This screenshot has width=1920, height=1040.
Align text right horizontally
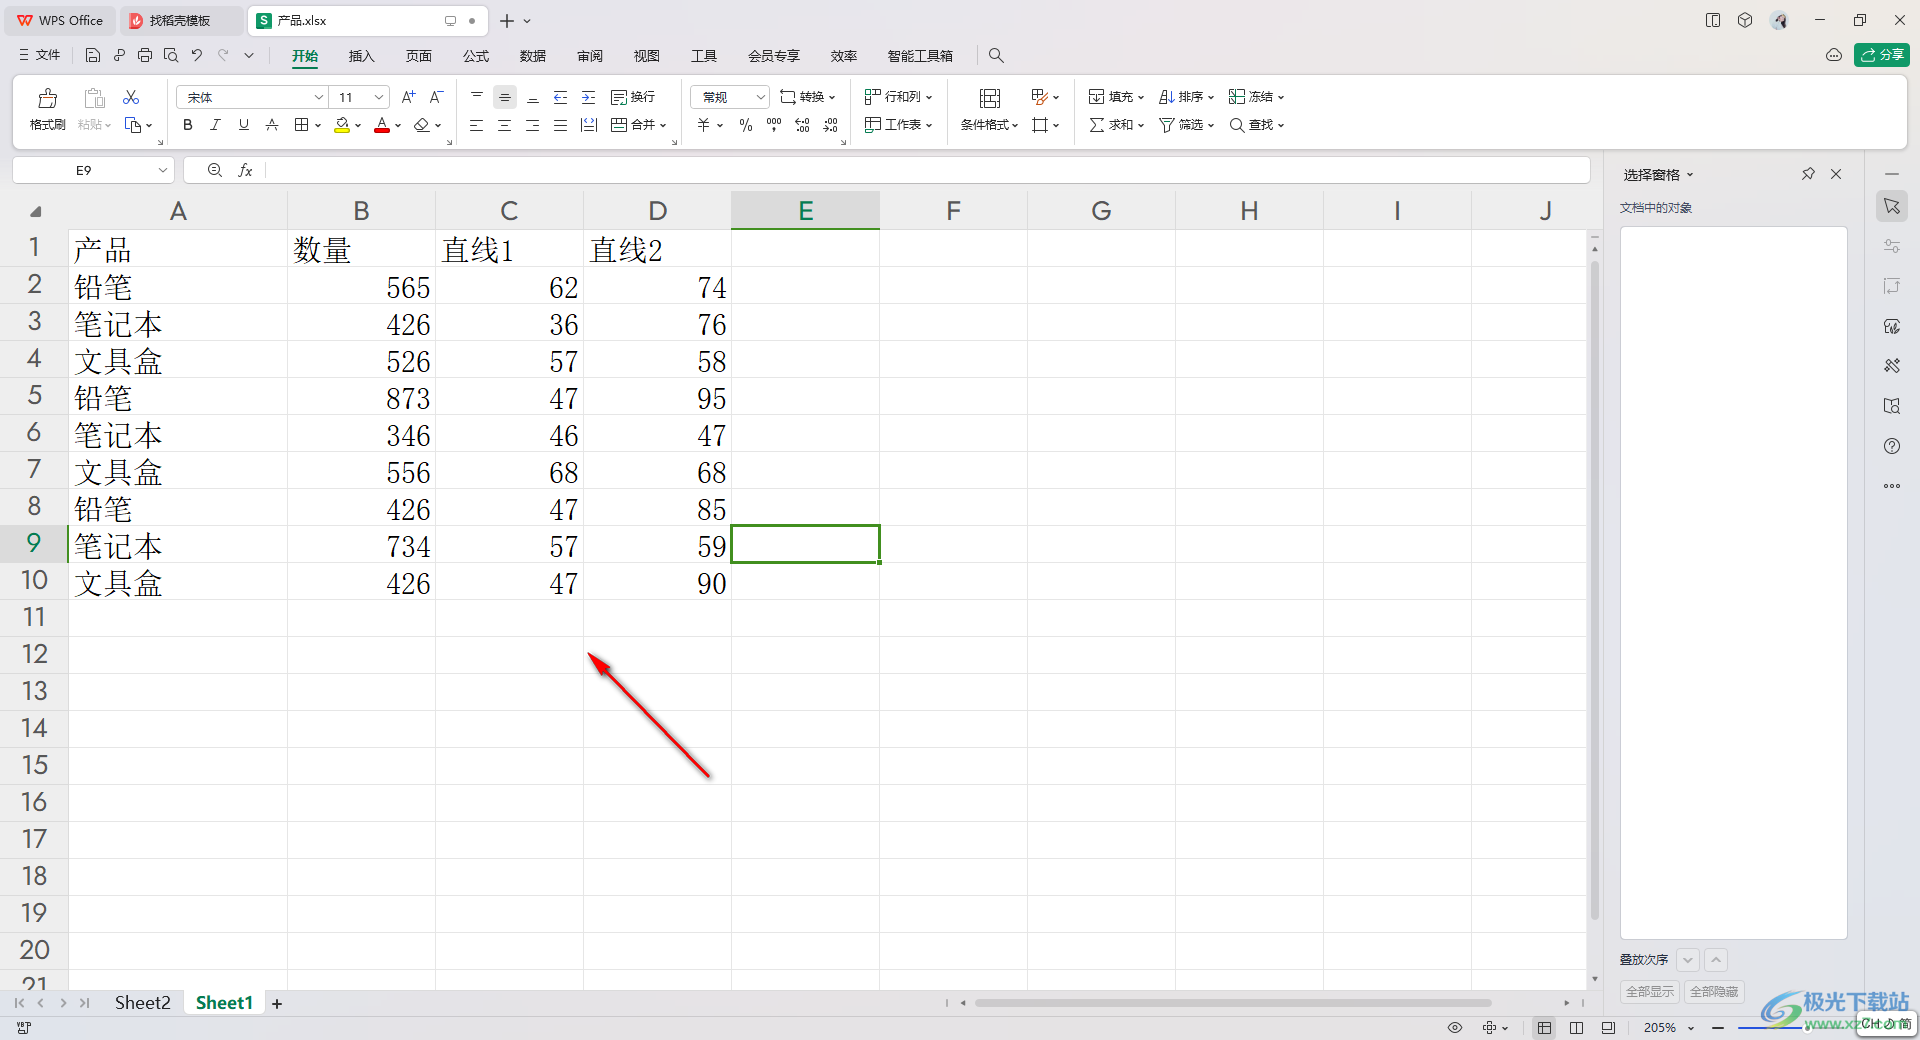(x=533, y=125)
